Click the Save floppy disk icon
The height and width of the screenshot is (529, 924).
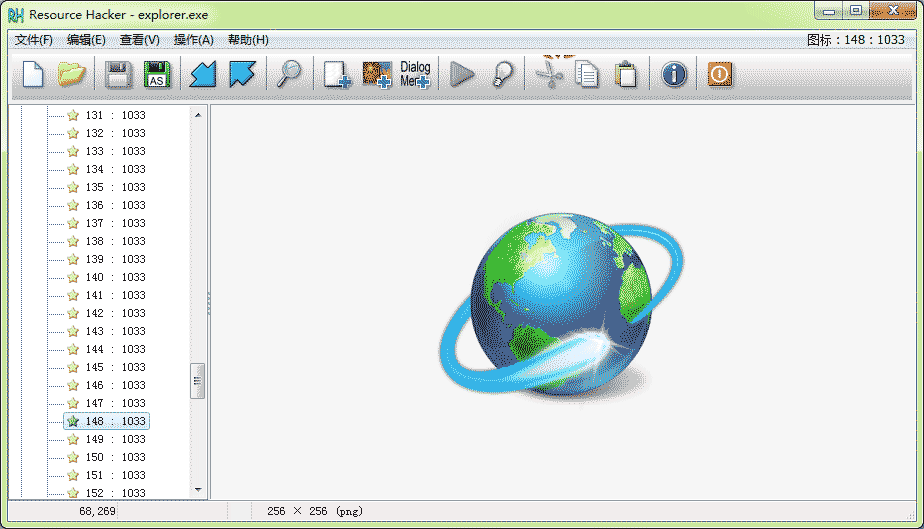[118, 75]
